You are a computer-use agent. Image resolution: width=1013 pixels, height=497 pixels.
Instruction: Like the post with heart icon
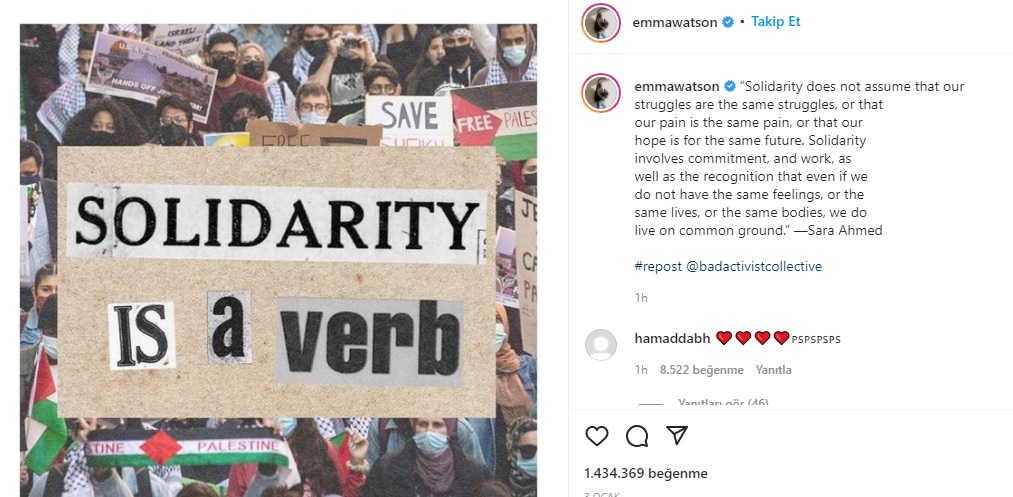(596, 436)
